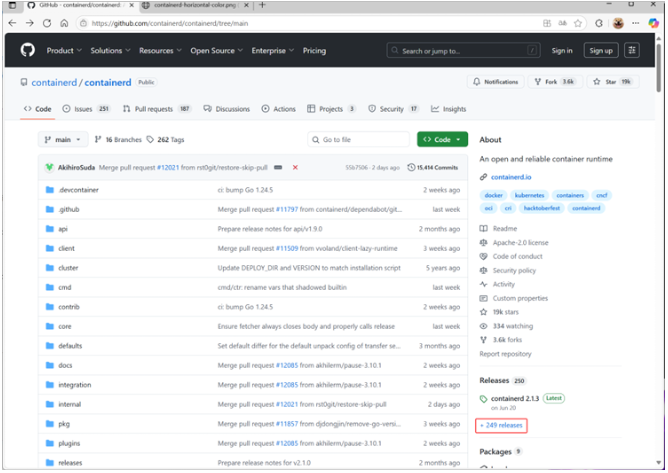Image resolution: width=668 pixels, height=473 pixels.
Task: Click Sign in link
Action: [x=562, y=50]
